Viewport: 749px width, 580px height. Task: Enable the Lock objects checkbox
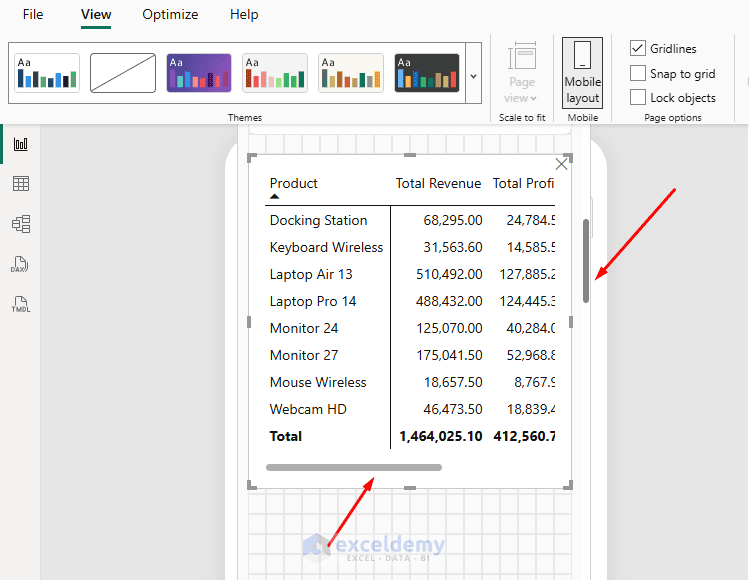tap(638, 97)
